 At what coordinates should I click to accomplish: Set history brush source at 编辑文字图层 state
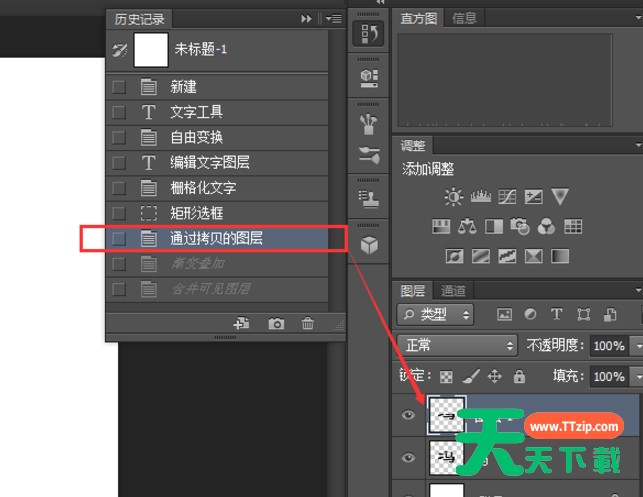(x=119, y=163)
